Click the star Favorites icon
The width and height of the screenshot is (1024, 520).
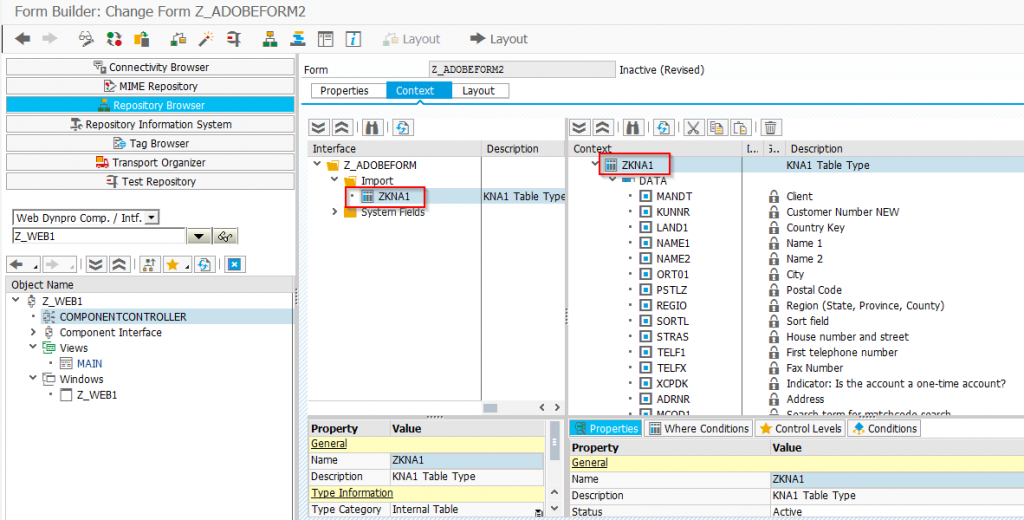click(x=173, y=265)
